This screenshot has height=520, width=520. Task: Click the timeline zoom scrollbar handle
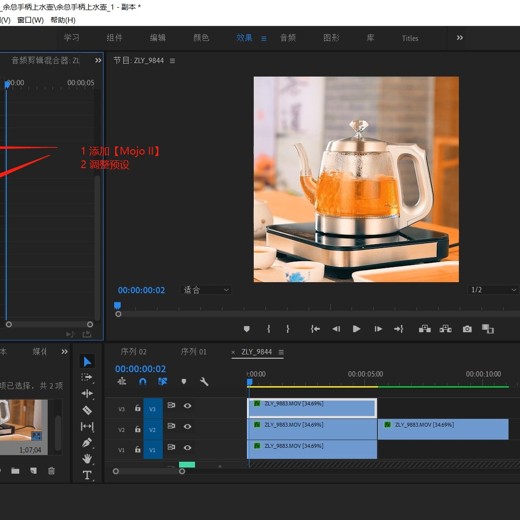(x=149, y=471)
